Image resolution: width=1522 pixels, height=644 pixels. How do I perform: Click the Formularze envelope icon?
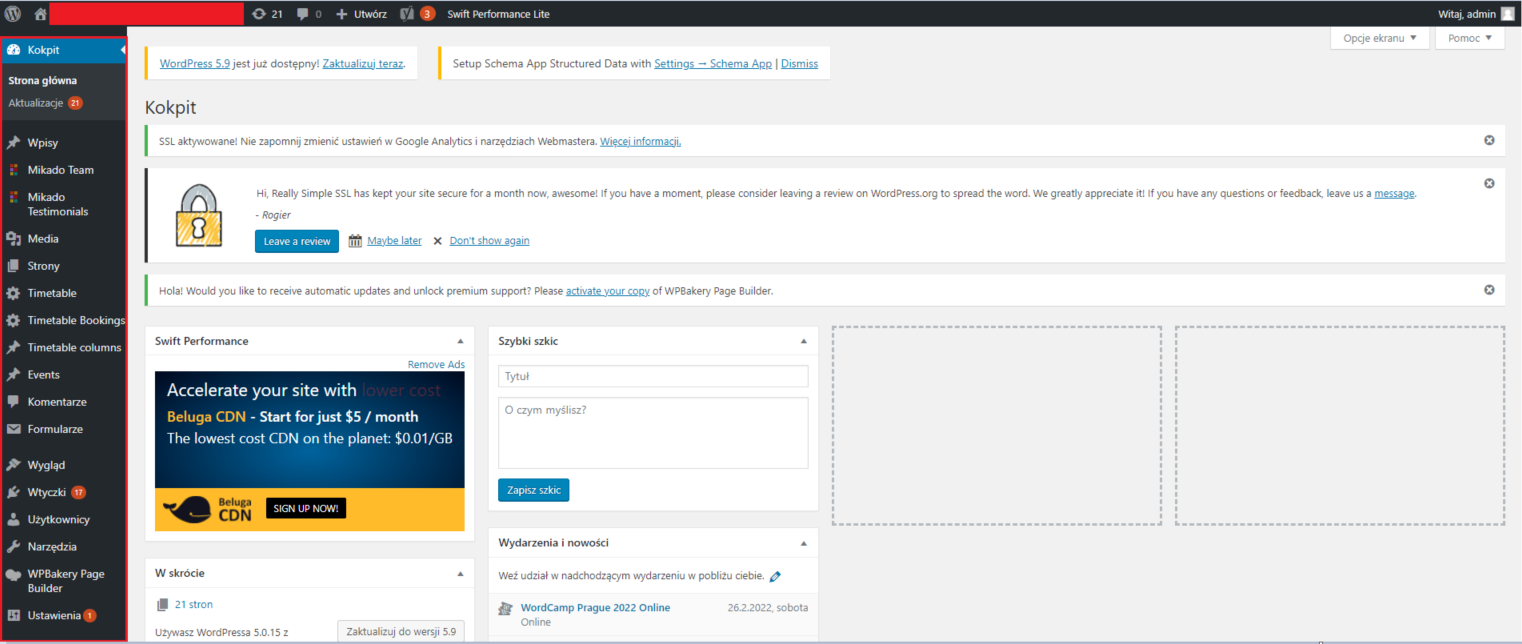[x=13, y=429]
